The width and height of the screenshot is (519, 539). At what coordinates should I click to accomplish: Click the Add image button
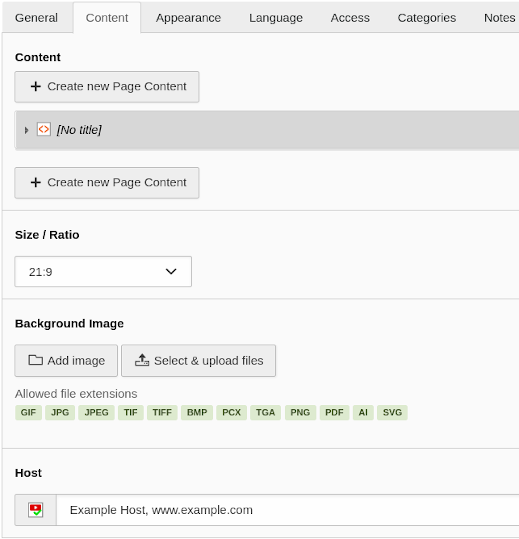pyautogui.click(x=66, y=361)
